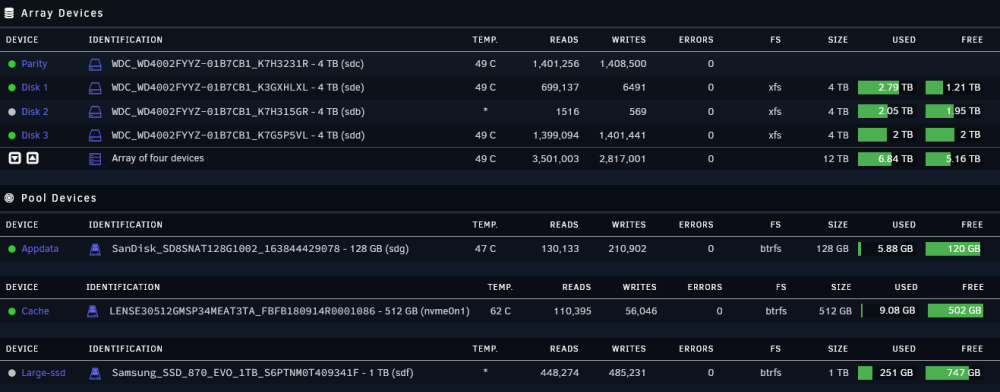Image resolution: width=1000 pixels, height=392 pixels.
Task: Click the array summary icon
Action: pos(94,159)
